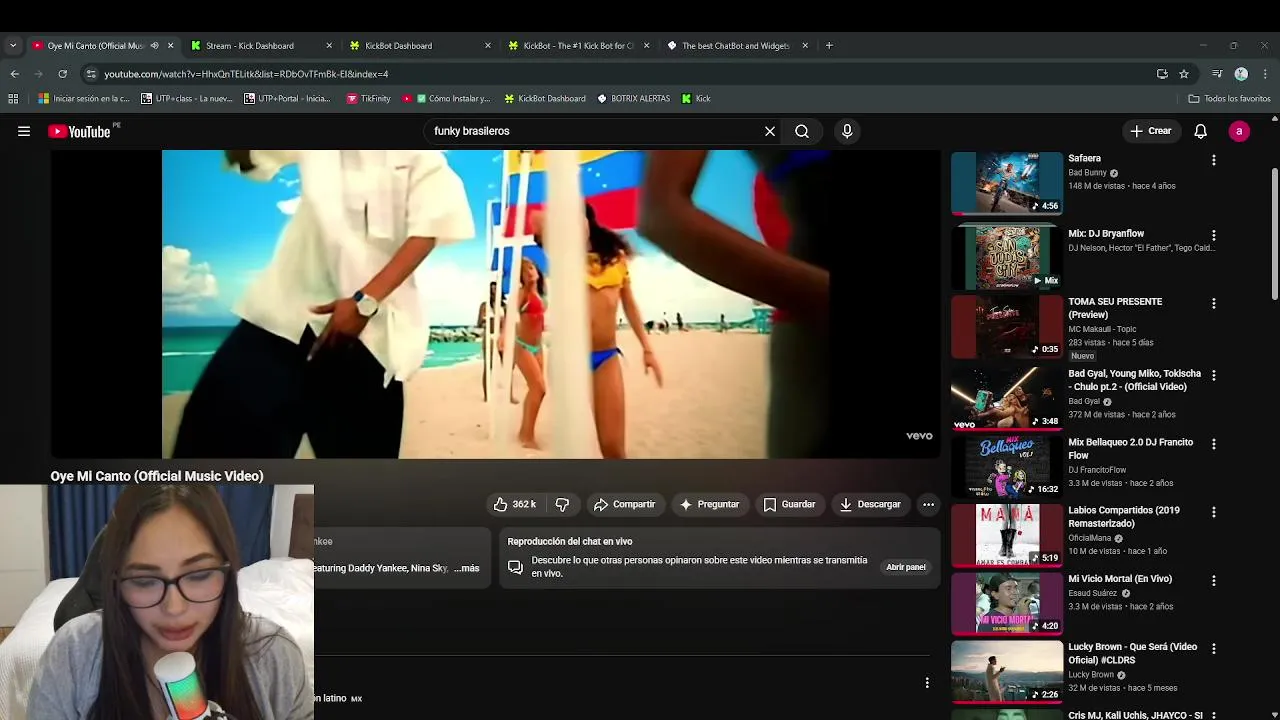This screenshot has height=720, width=1280.
Task: Open Mix DJ Bryanflow thumbnail
Action: [1006, 258]
